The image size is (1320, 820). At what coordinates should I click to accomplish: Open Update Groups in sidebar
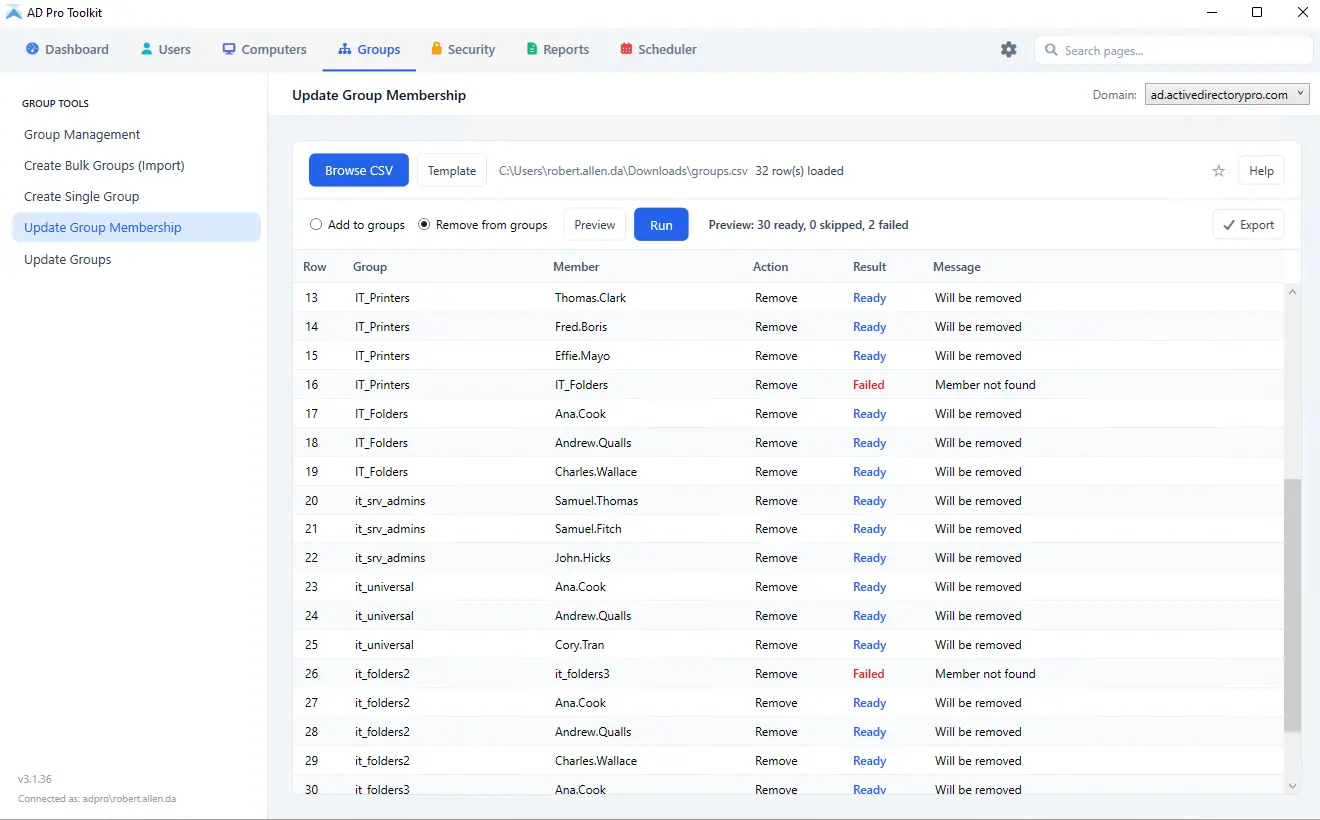point(136,259)
